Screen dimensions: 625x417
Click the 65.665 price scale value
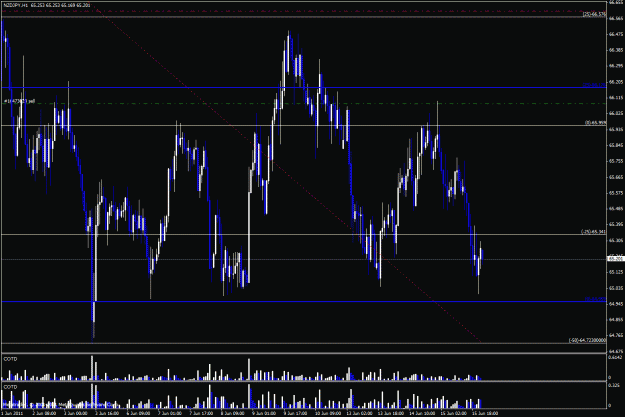tap(615, 177)
